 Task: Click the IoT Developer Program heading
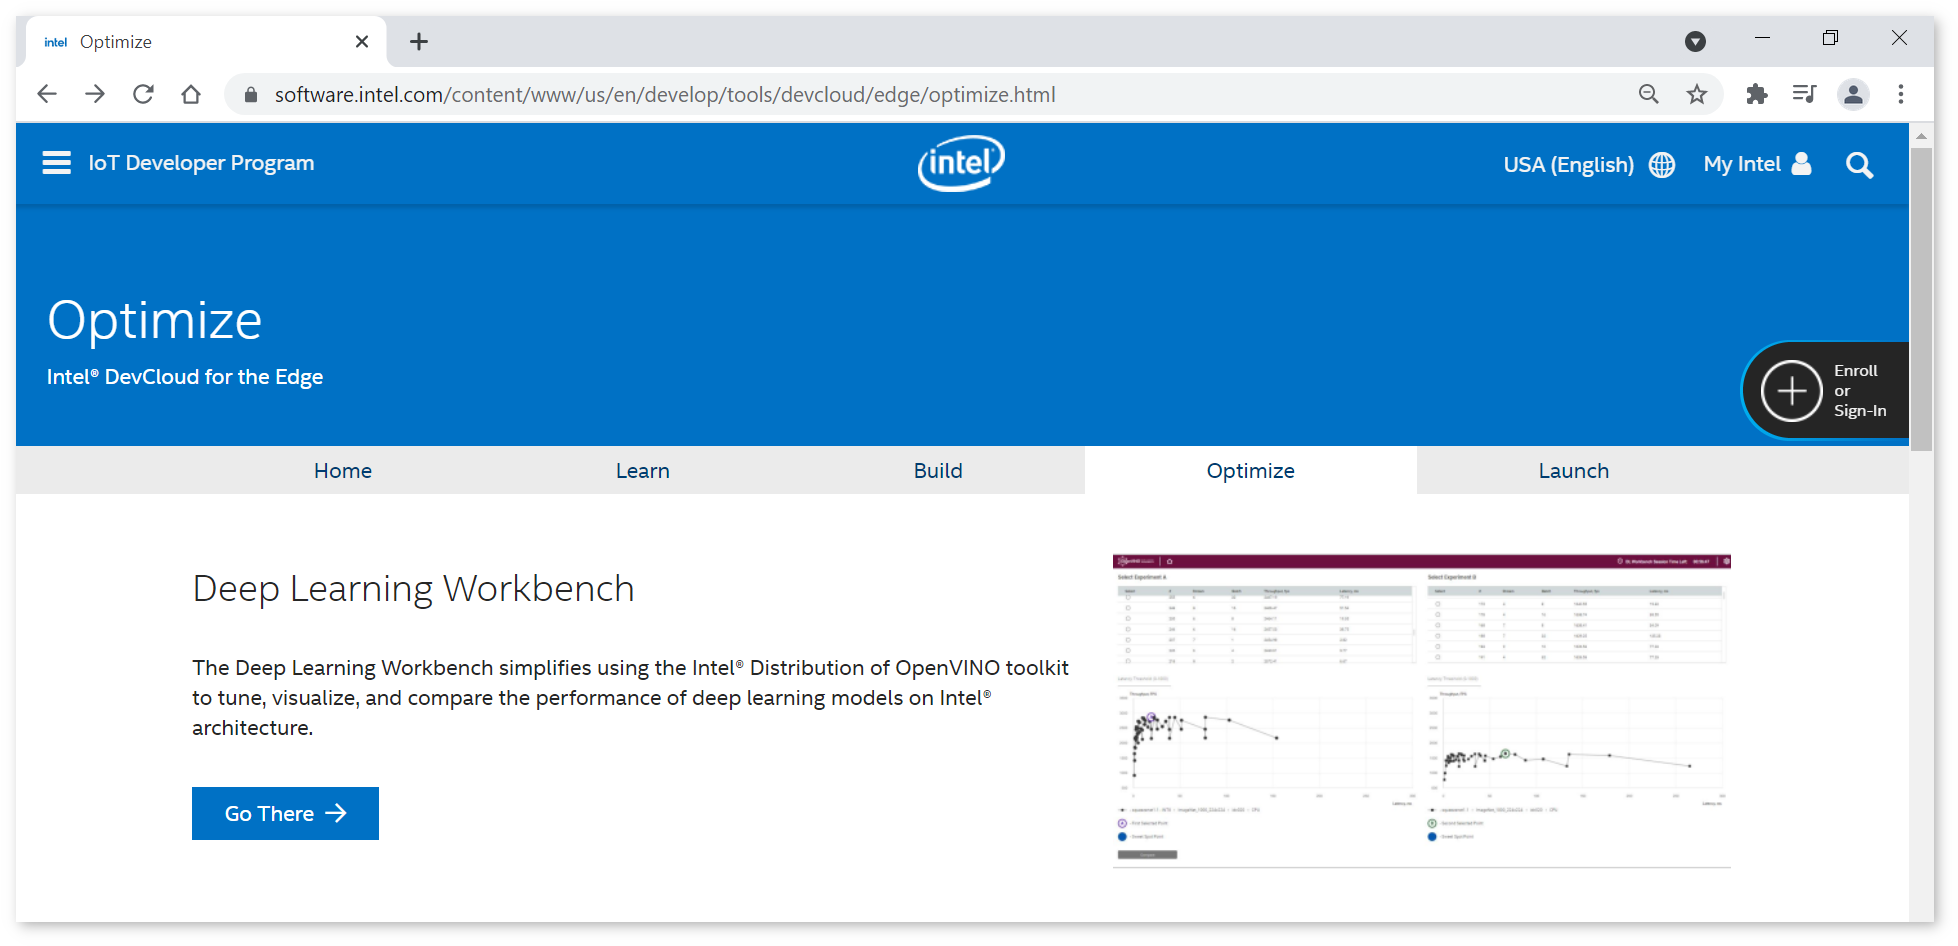[x=200, y=162]
